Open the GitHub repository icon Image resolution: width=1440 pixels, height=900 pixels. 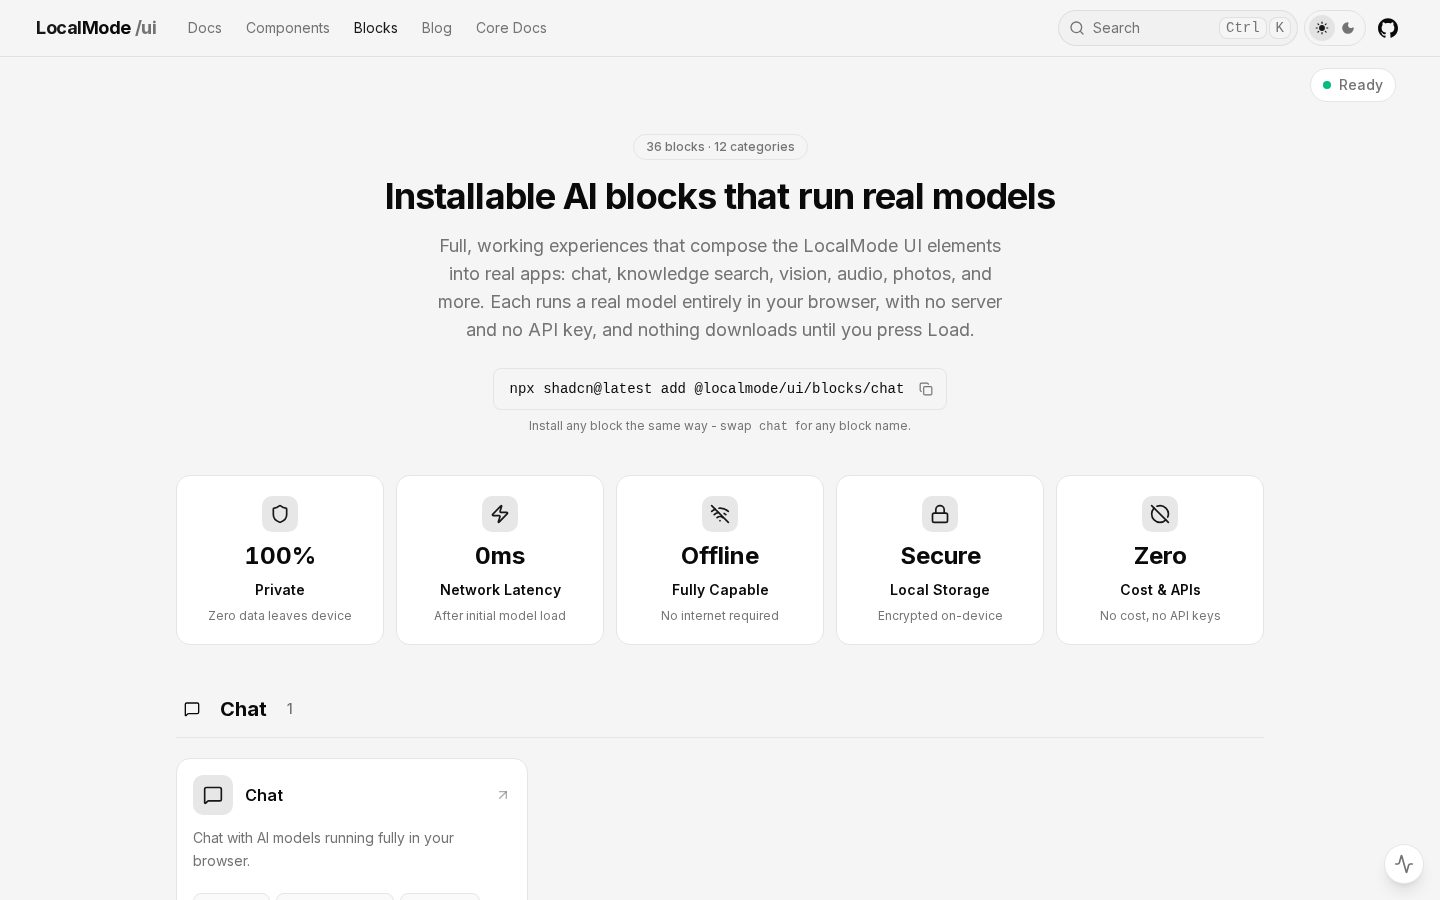[1388, 28]
